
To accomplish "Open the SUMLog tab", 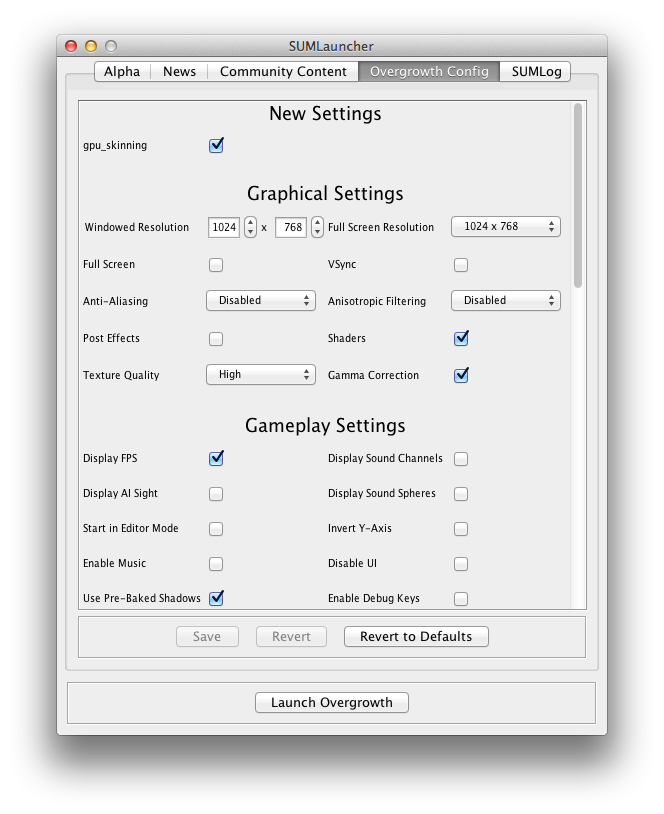I will [536, 72].
